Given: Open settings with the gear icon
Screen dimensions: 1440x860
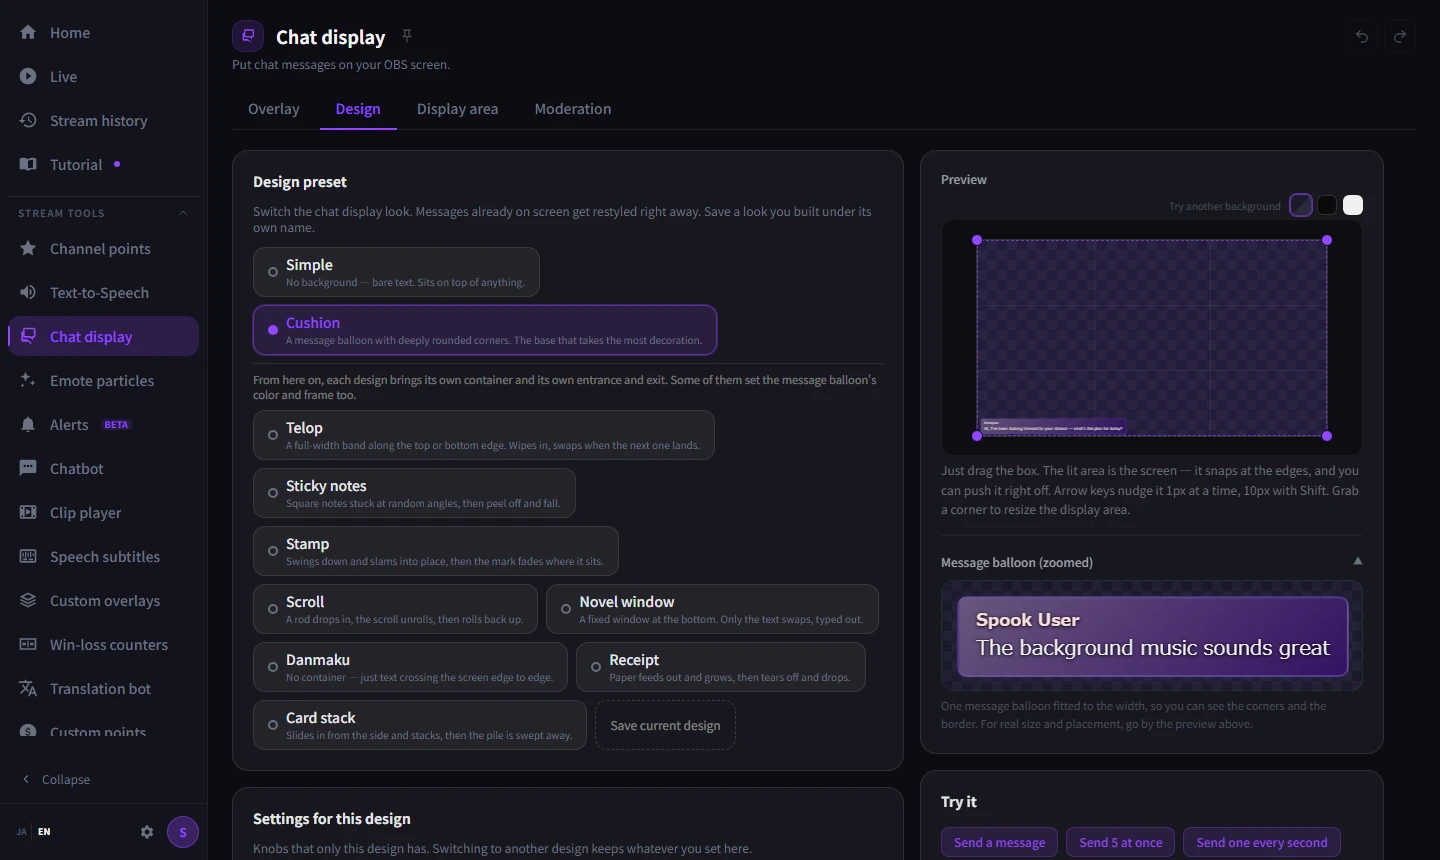Looking at the screenshot, I should (147, 832).
